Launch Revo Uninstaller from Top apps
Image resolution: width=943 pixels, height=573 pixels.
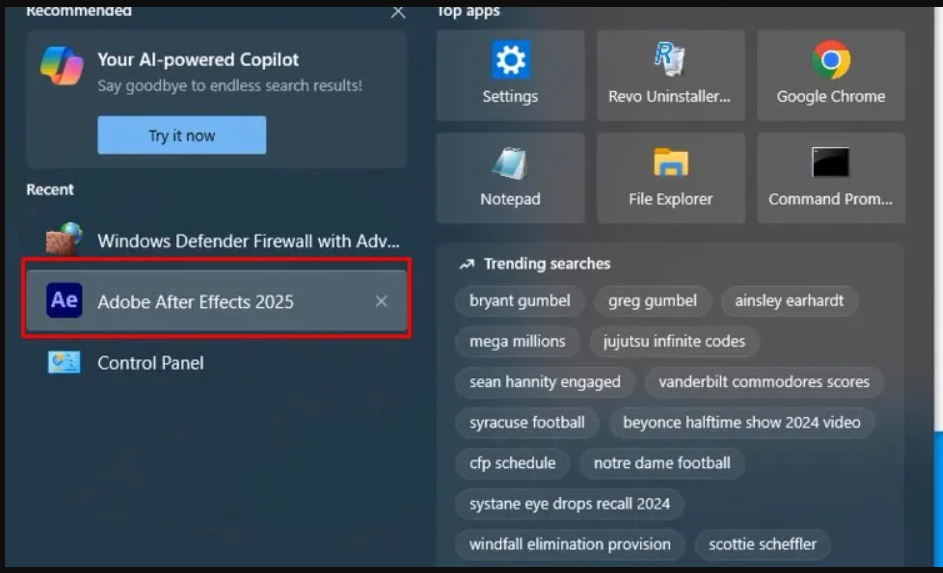(671, 75)
